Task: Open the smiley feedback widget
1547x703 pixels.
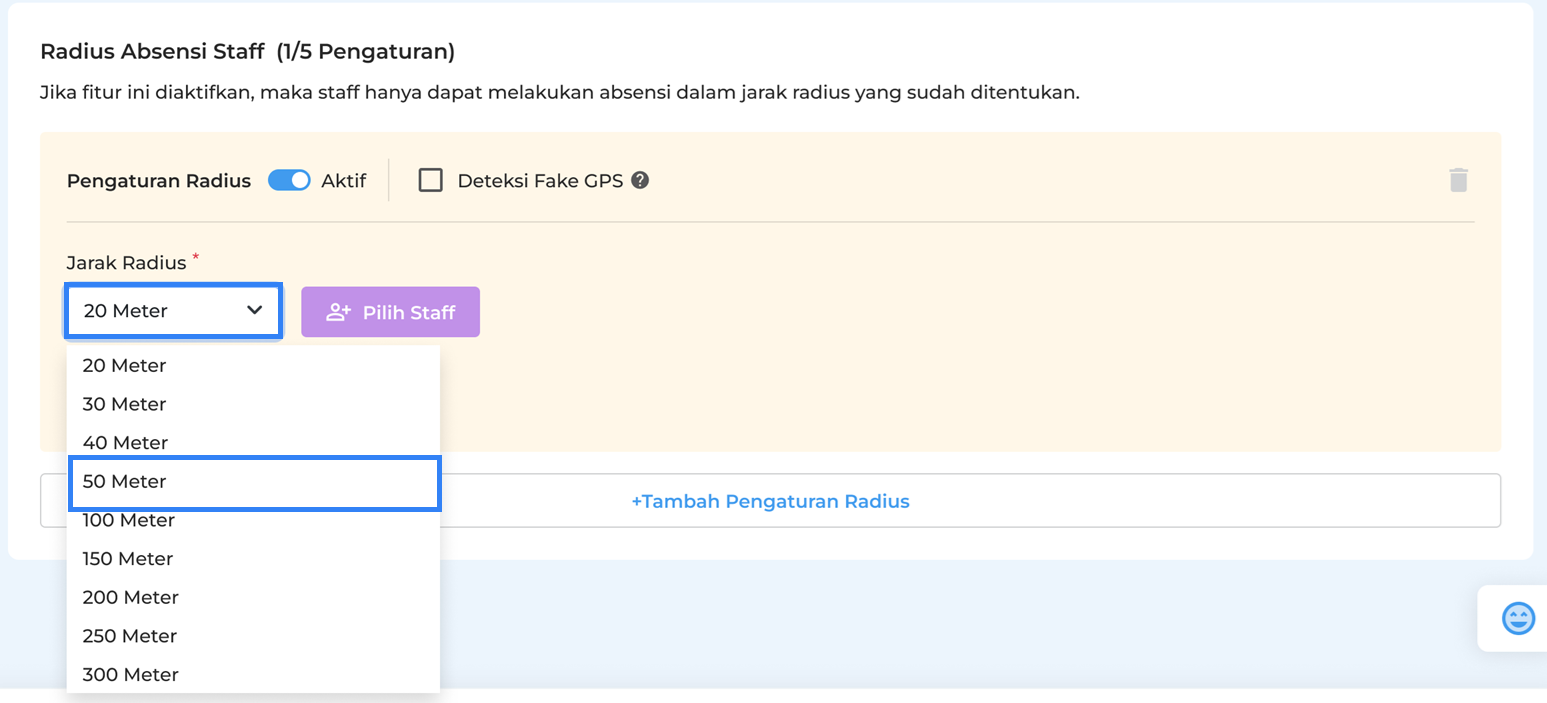Action: [x=1517, y=618]
